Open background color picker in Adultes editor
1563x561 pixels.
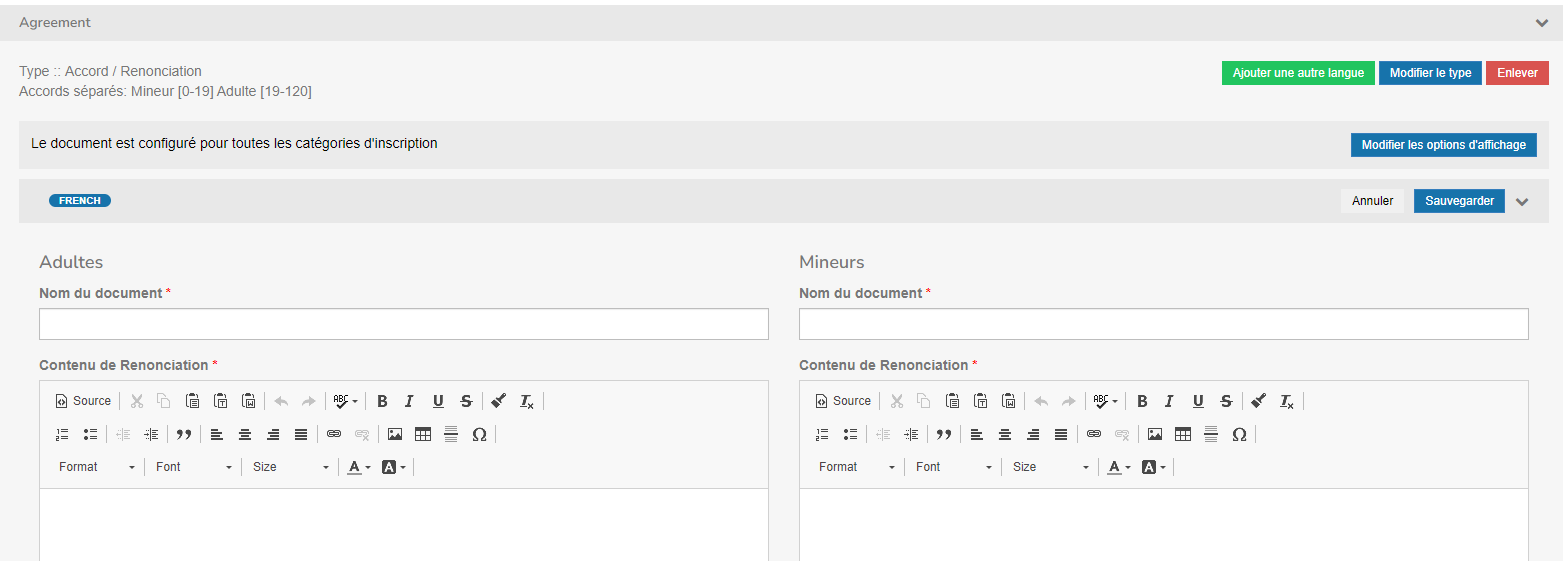tap(394, 467)
